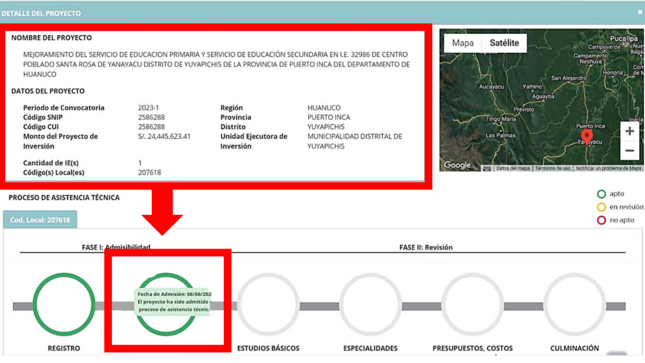Image resolution: width=645 pixels, height=363 pixels.
Task: Click the PROCESO DE ASISTENCIA TÉCNICA heading
Action: point(64,198)
